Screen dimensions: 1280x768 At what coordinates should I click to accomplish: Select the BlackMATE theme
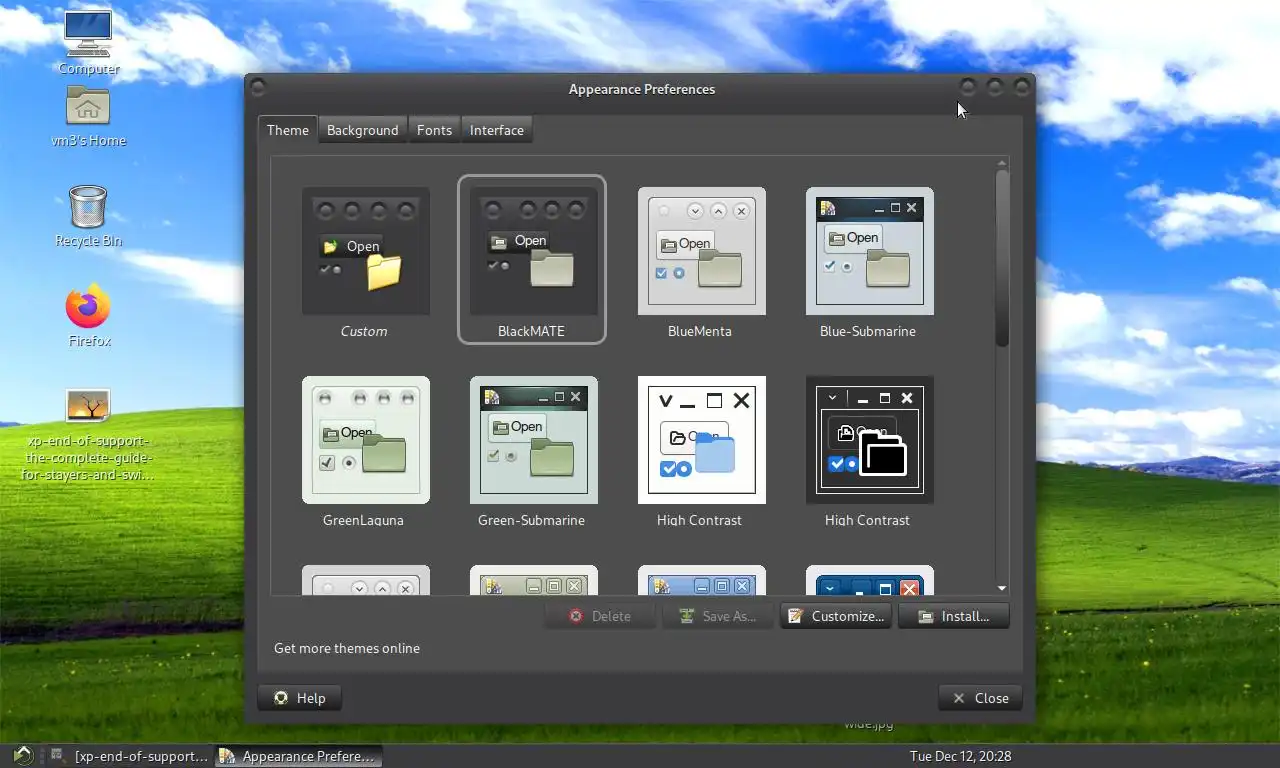[532, 260]
